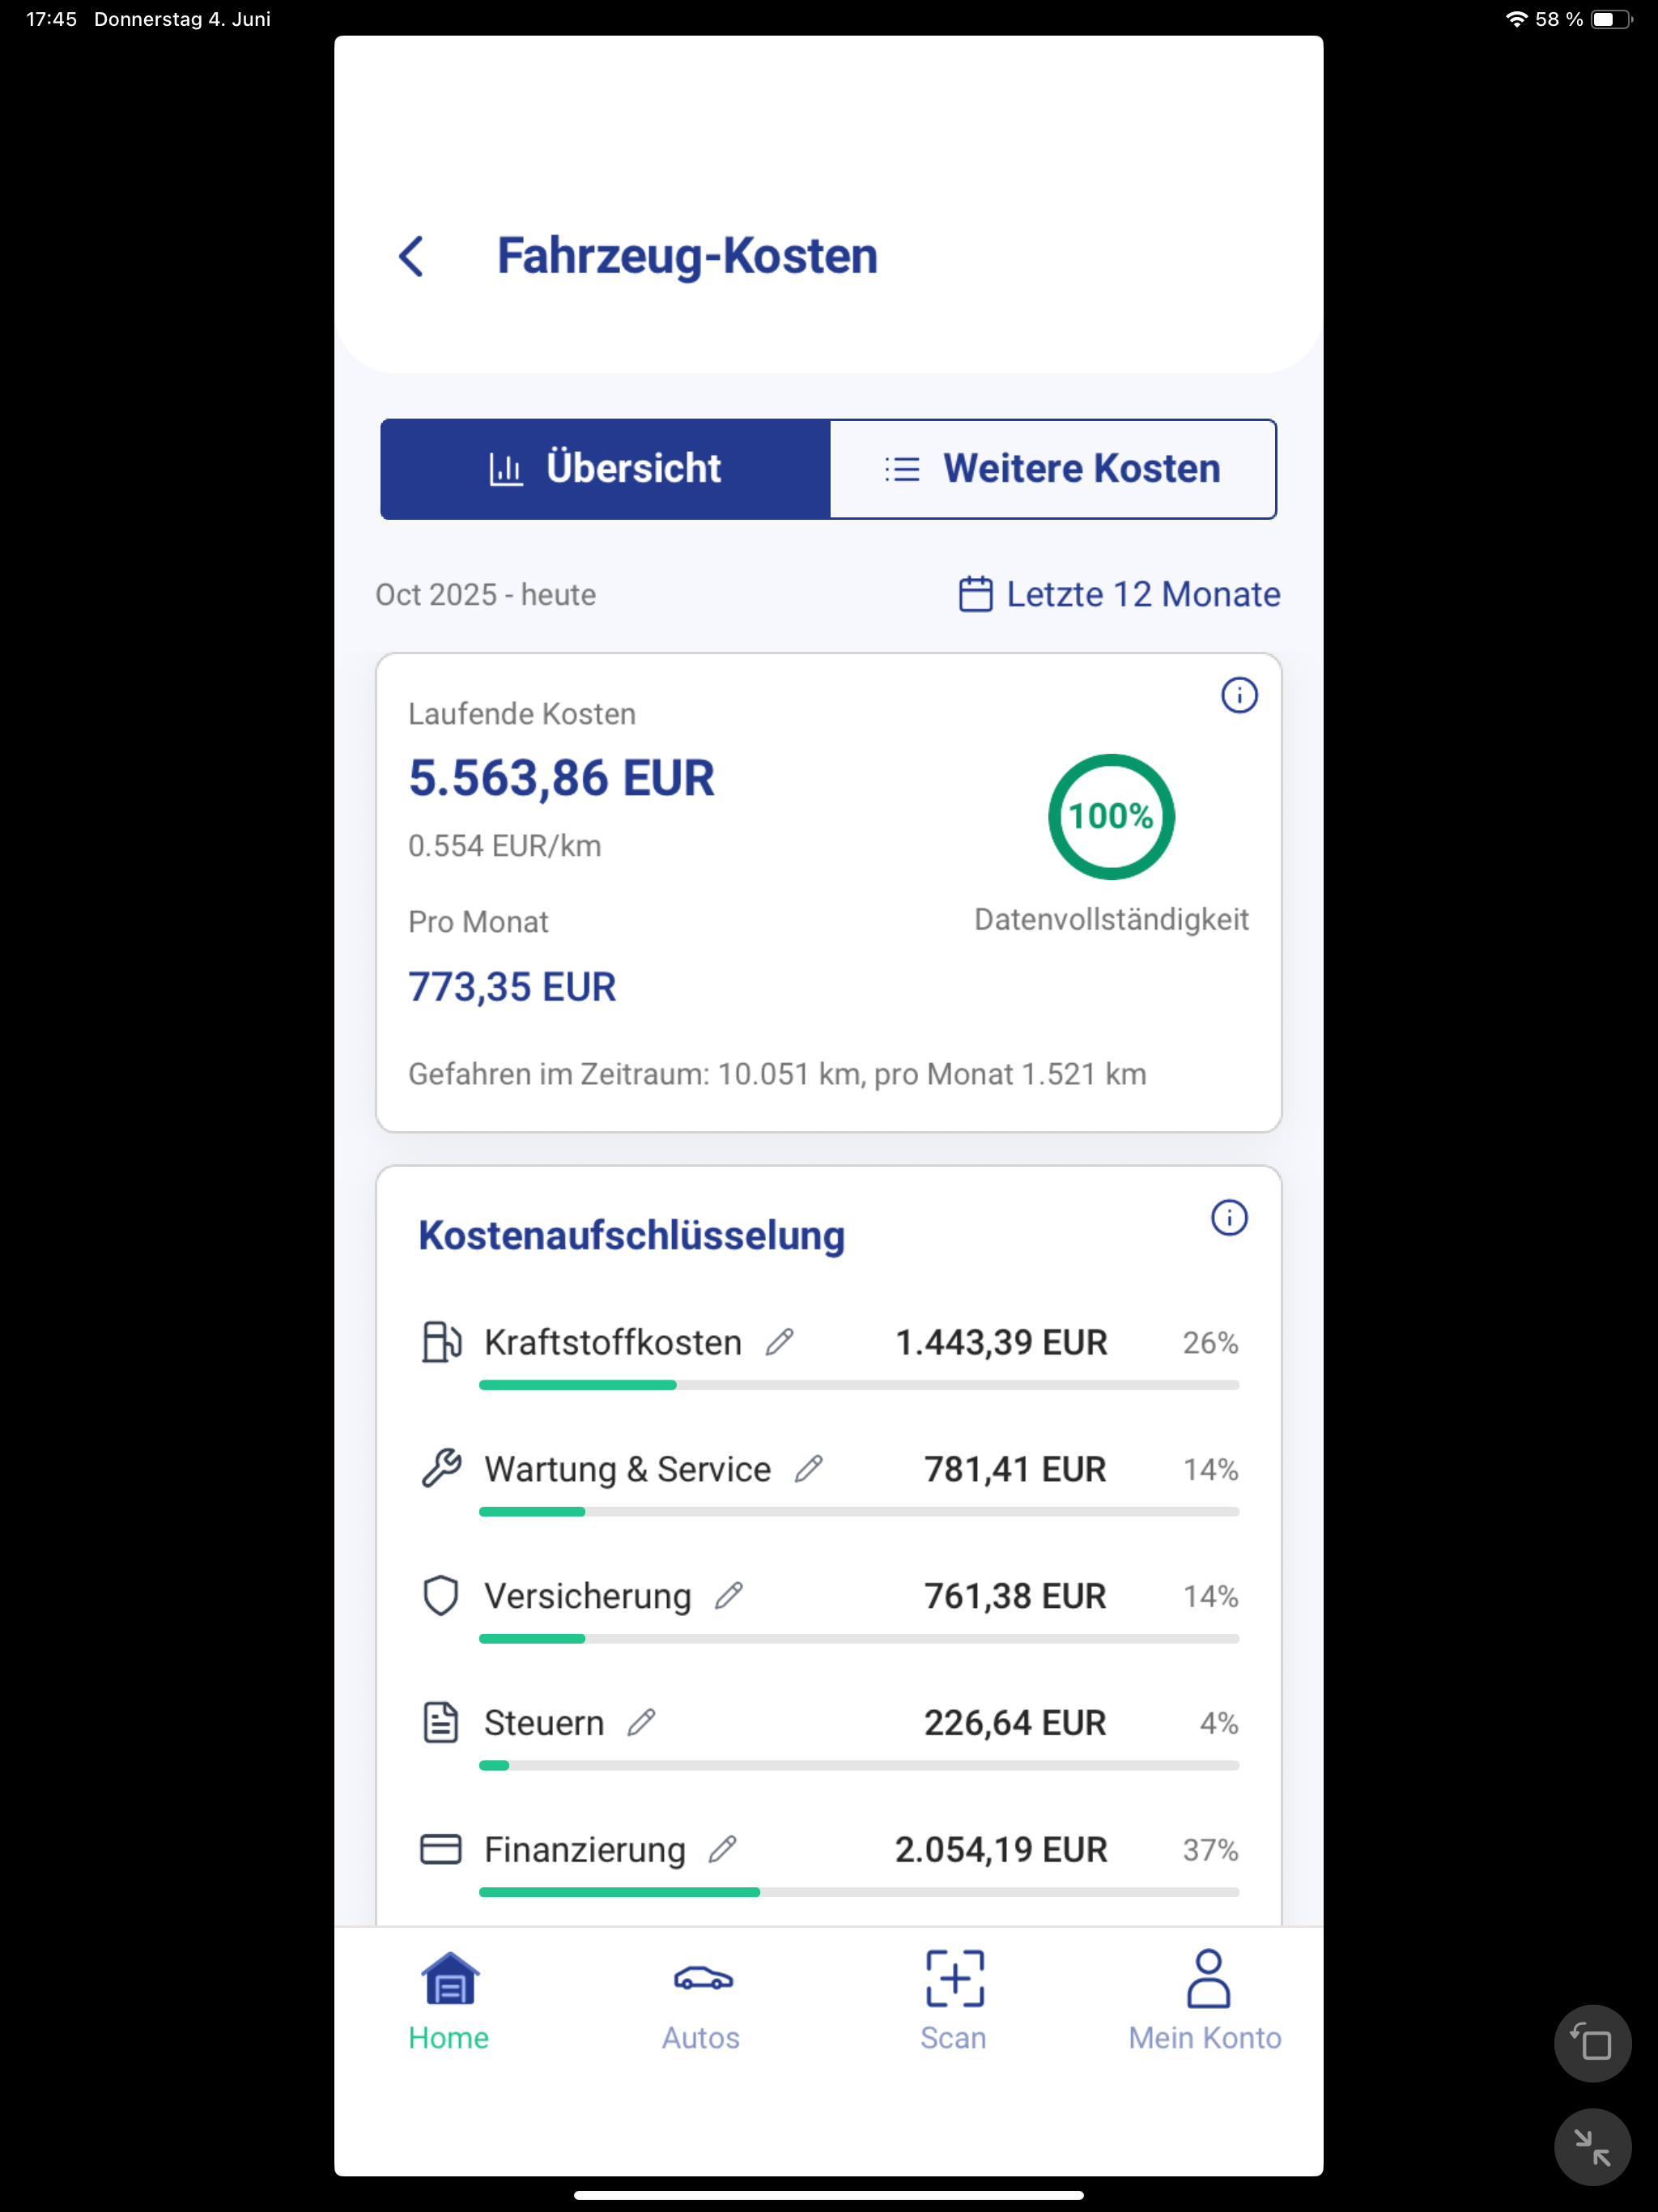Viewport: 1658px width, 2212px height.
Task: Click the 781,41 EUR maintenance amount
Action: tap(1015, 1469)
